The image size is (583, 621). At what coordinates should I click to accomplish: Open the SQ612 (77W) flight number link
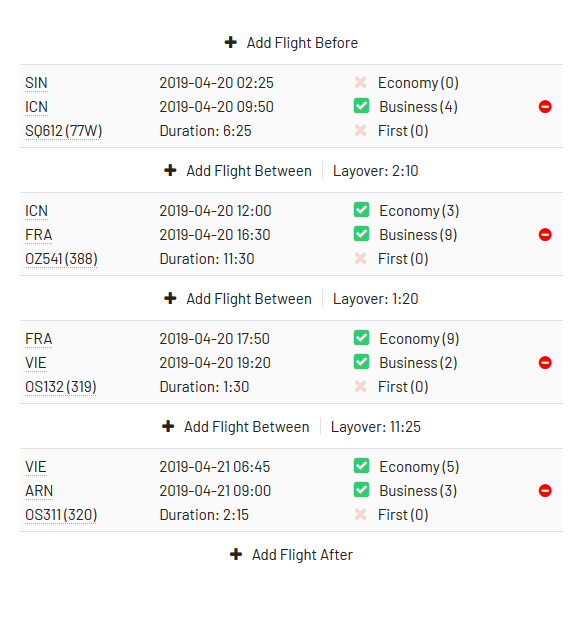(63, 131)
